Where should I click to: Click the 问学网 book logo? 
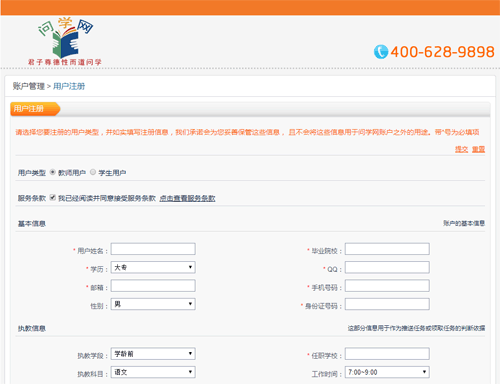click(65, 41)
